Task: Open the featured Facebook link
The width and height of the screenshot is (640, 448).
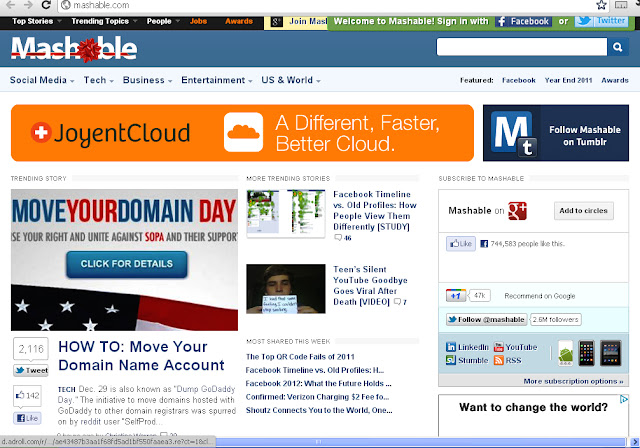Action: [x=519, y=80]
